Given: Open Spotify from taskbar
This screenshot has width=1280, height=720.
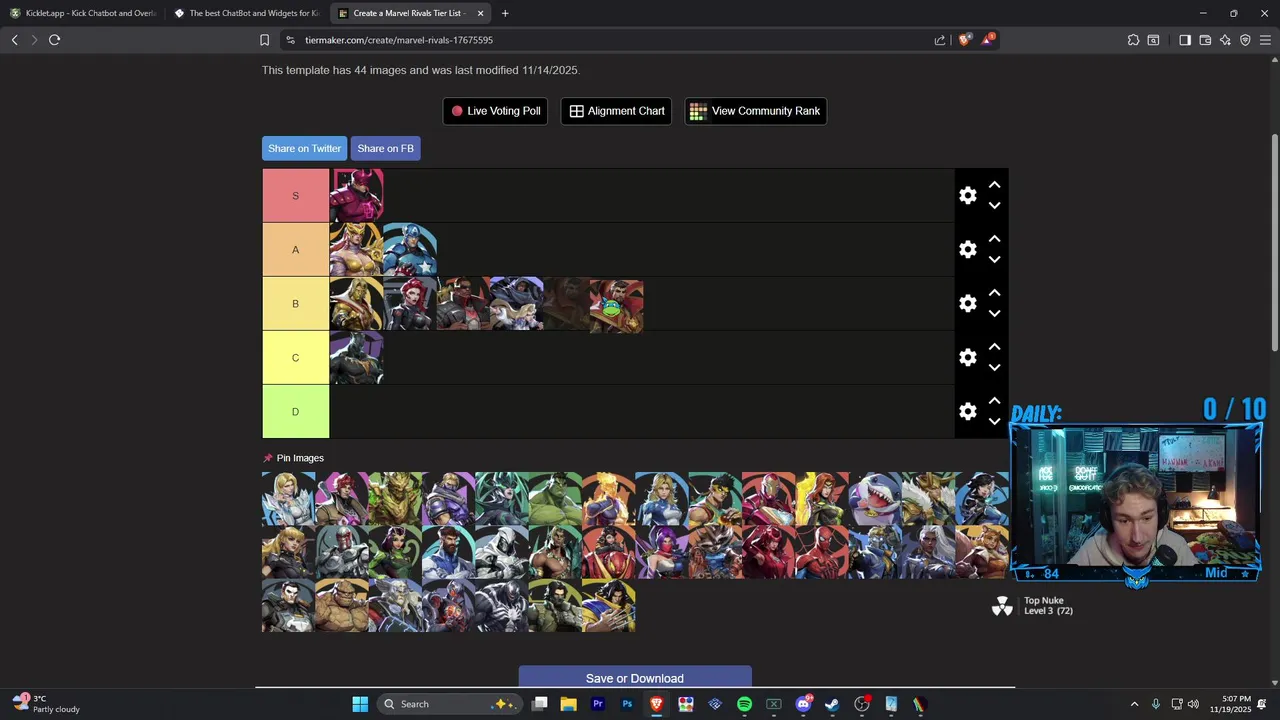Looking at the screenshot, I should tap(744, 704).
